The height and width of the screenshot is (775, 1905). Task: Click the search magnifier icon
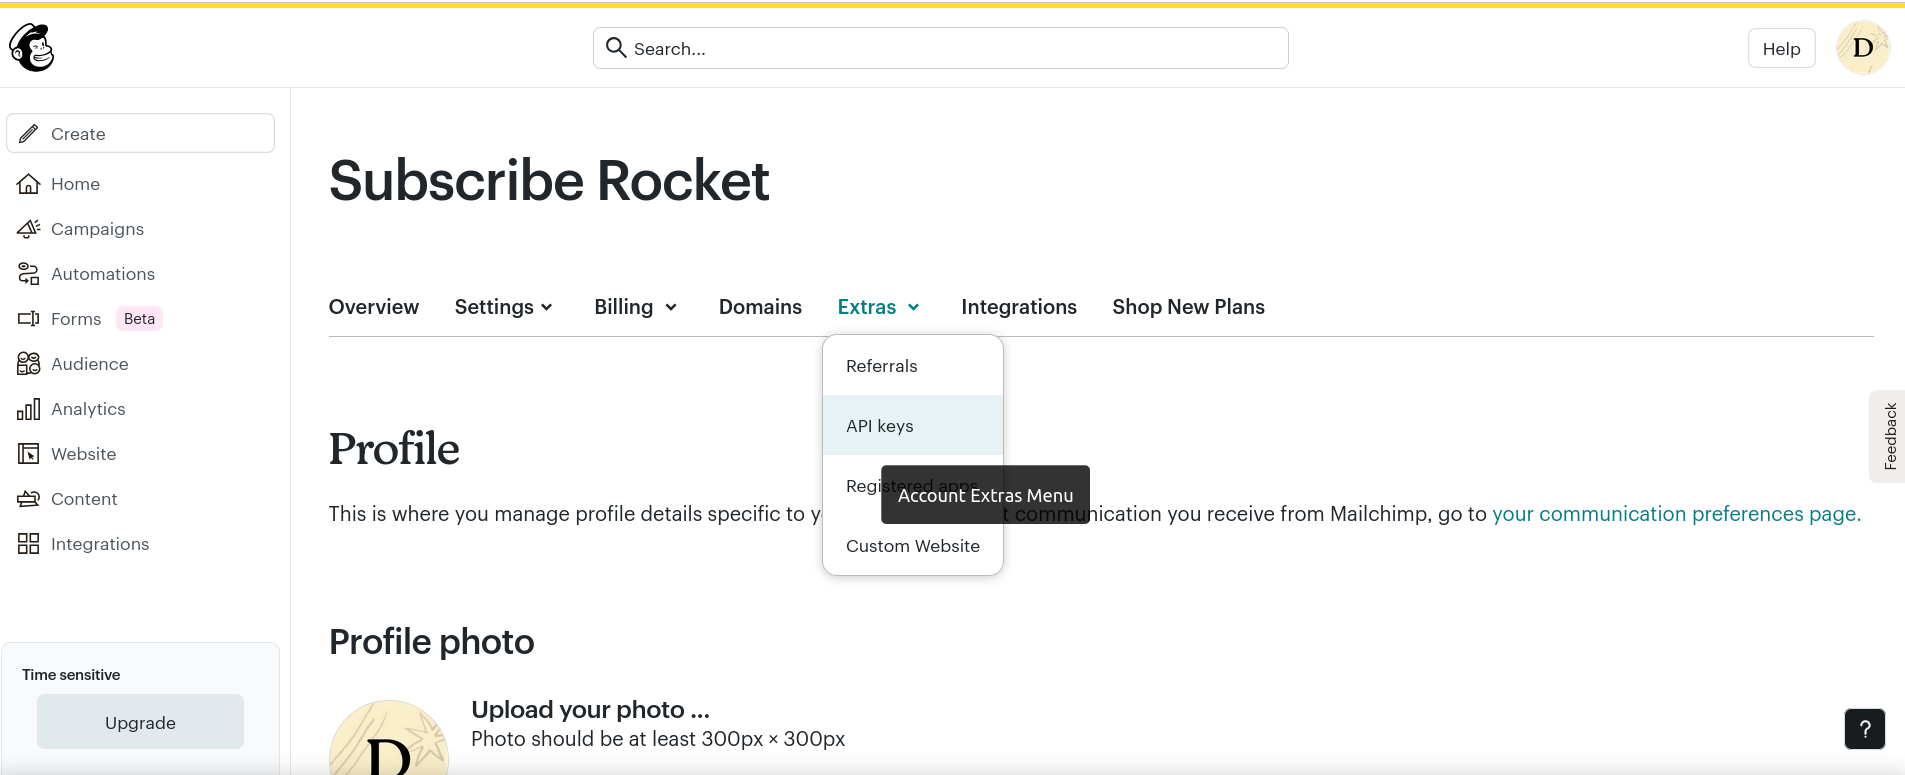point(616,48)
